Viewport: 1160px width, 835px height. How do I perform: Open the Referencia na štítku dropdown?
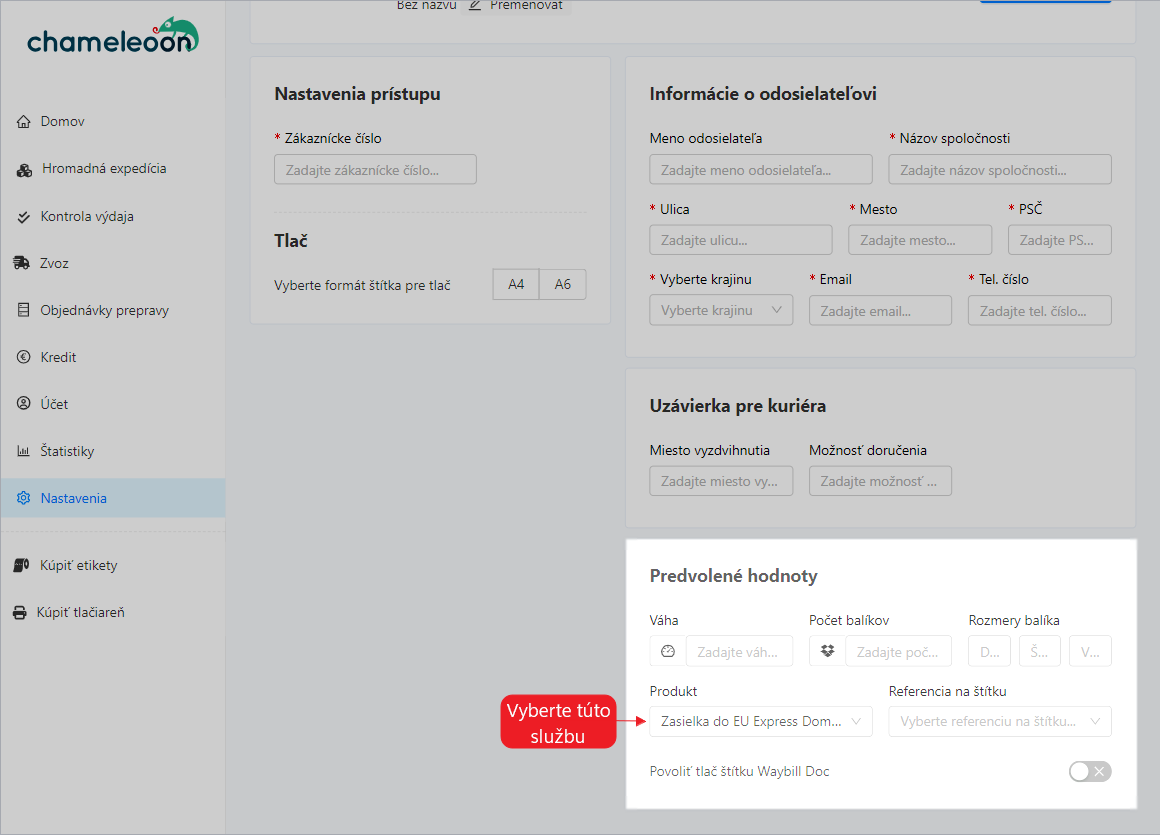(999, 721)
